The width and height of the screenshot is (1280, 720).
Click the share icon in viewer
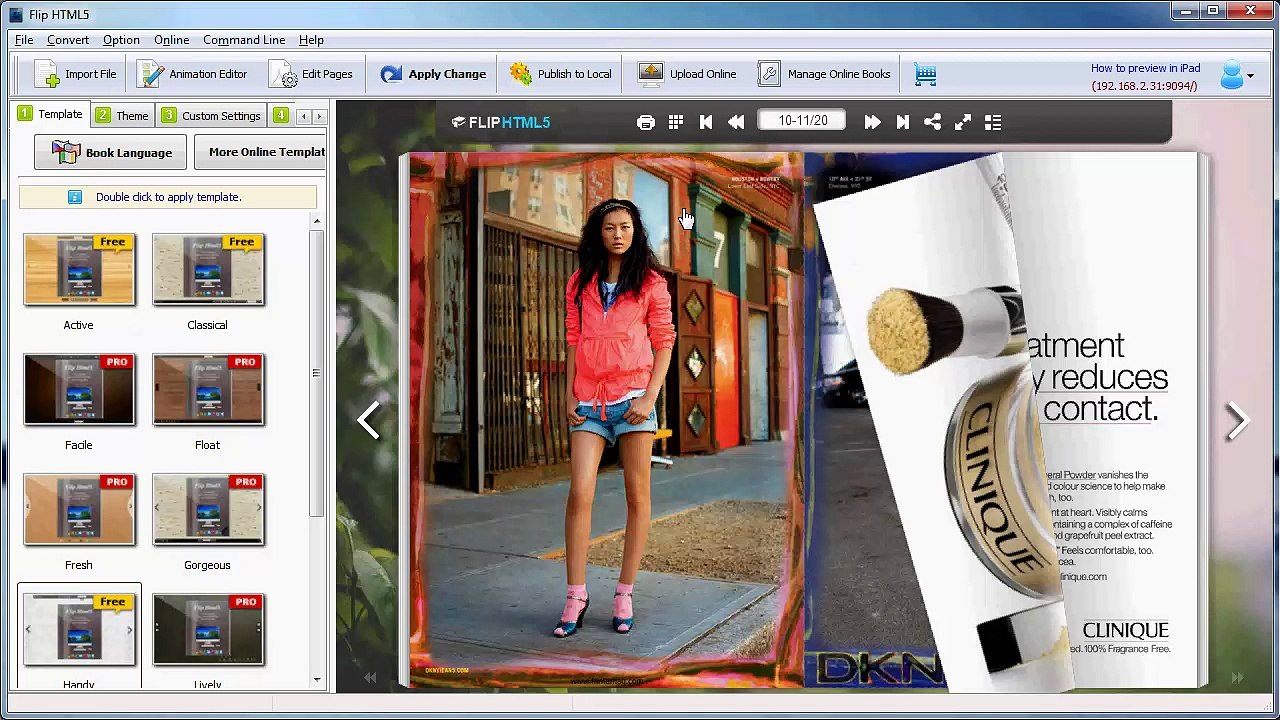tap(932, 122)
